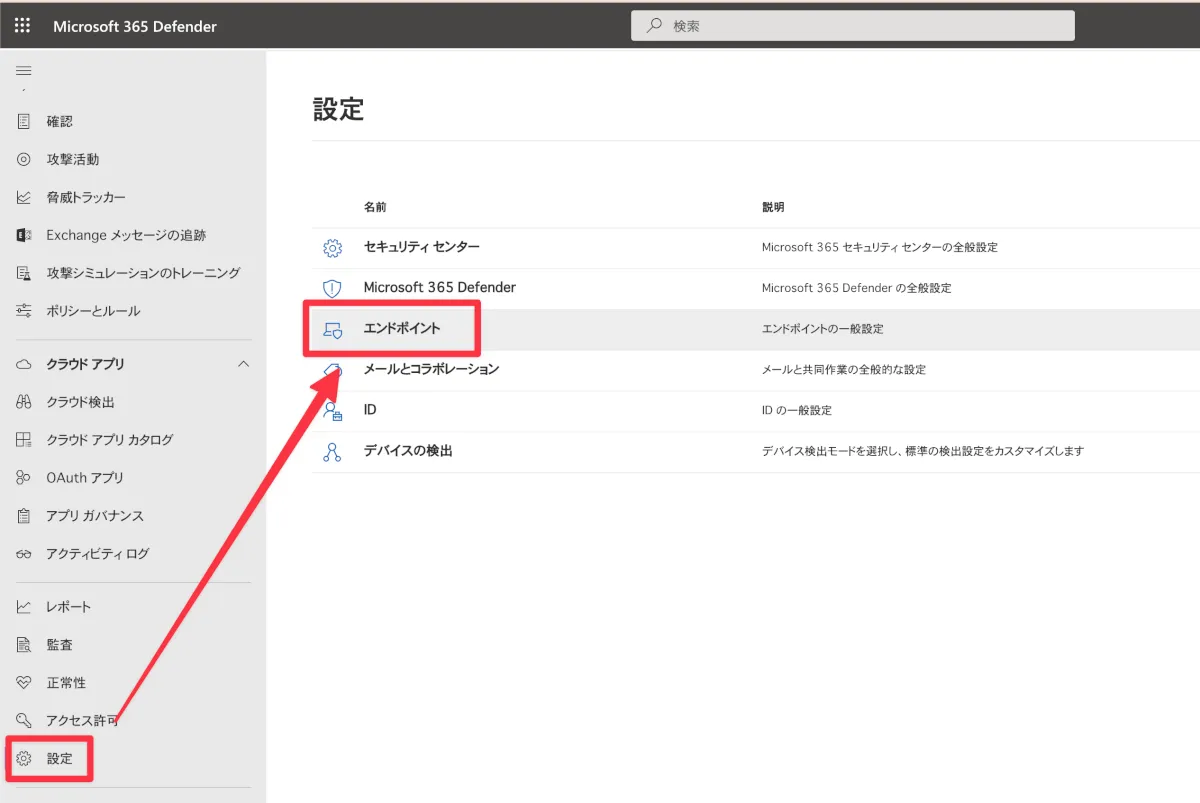Screen dimensions: 1200x803
Task: Collapse the navigation hamburger menu
Action: tap(24, 71)
